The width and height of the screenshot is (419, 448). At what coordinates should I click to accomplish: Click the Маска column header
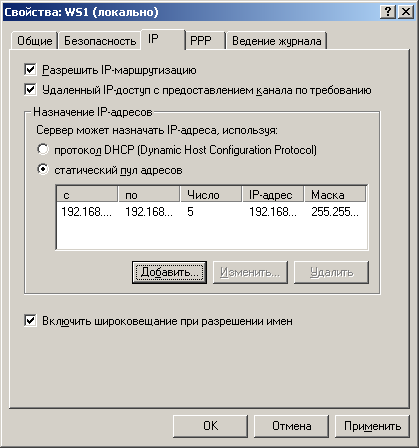point(335,194)
